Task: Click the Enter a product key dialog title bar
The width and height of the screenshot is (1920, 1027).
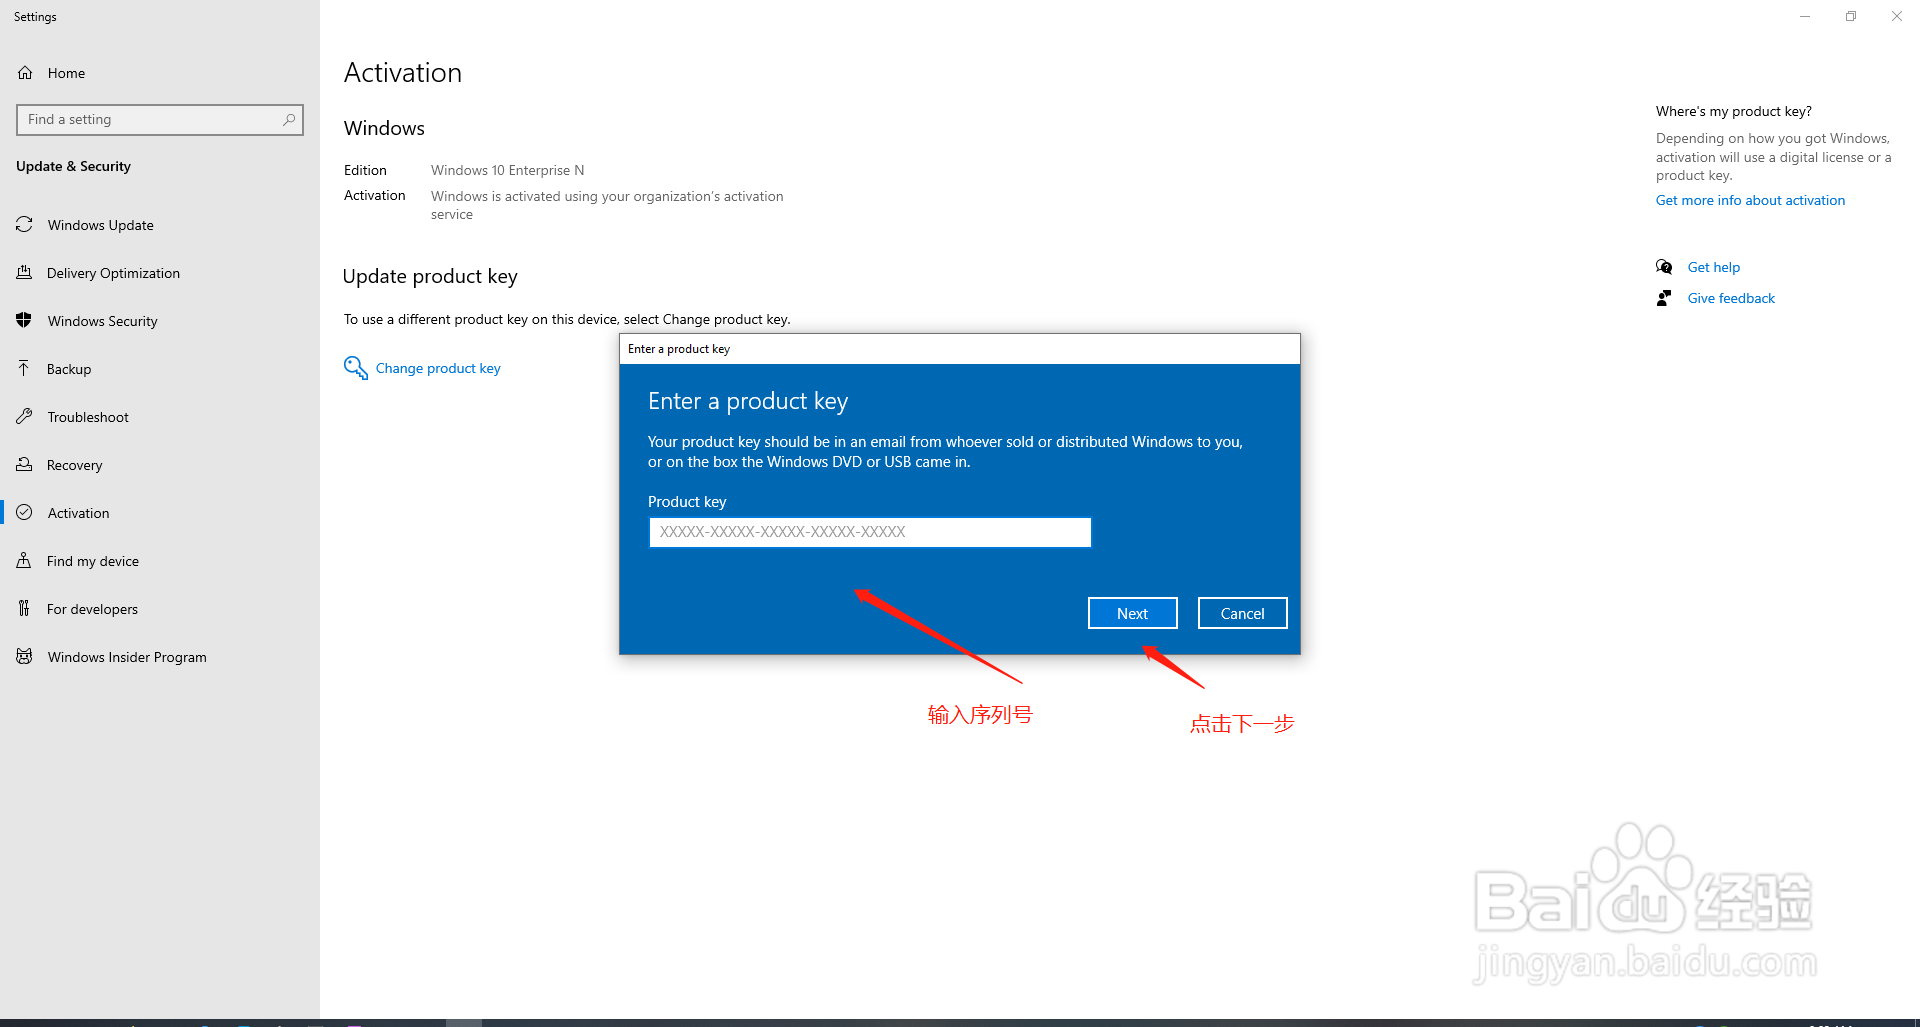Action: click(960, 349)
